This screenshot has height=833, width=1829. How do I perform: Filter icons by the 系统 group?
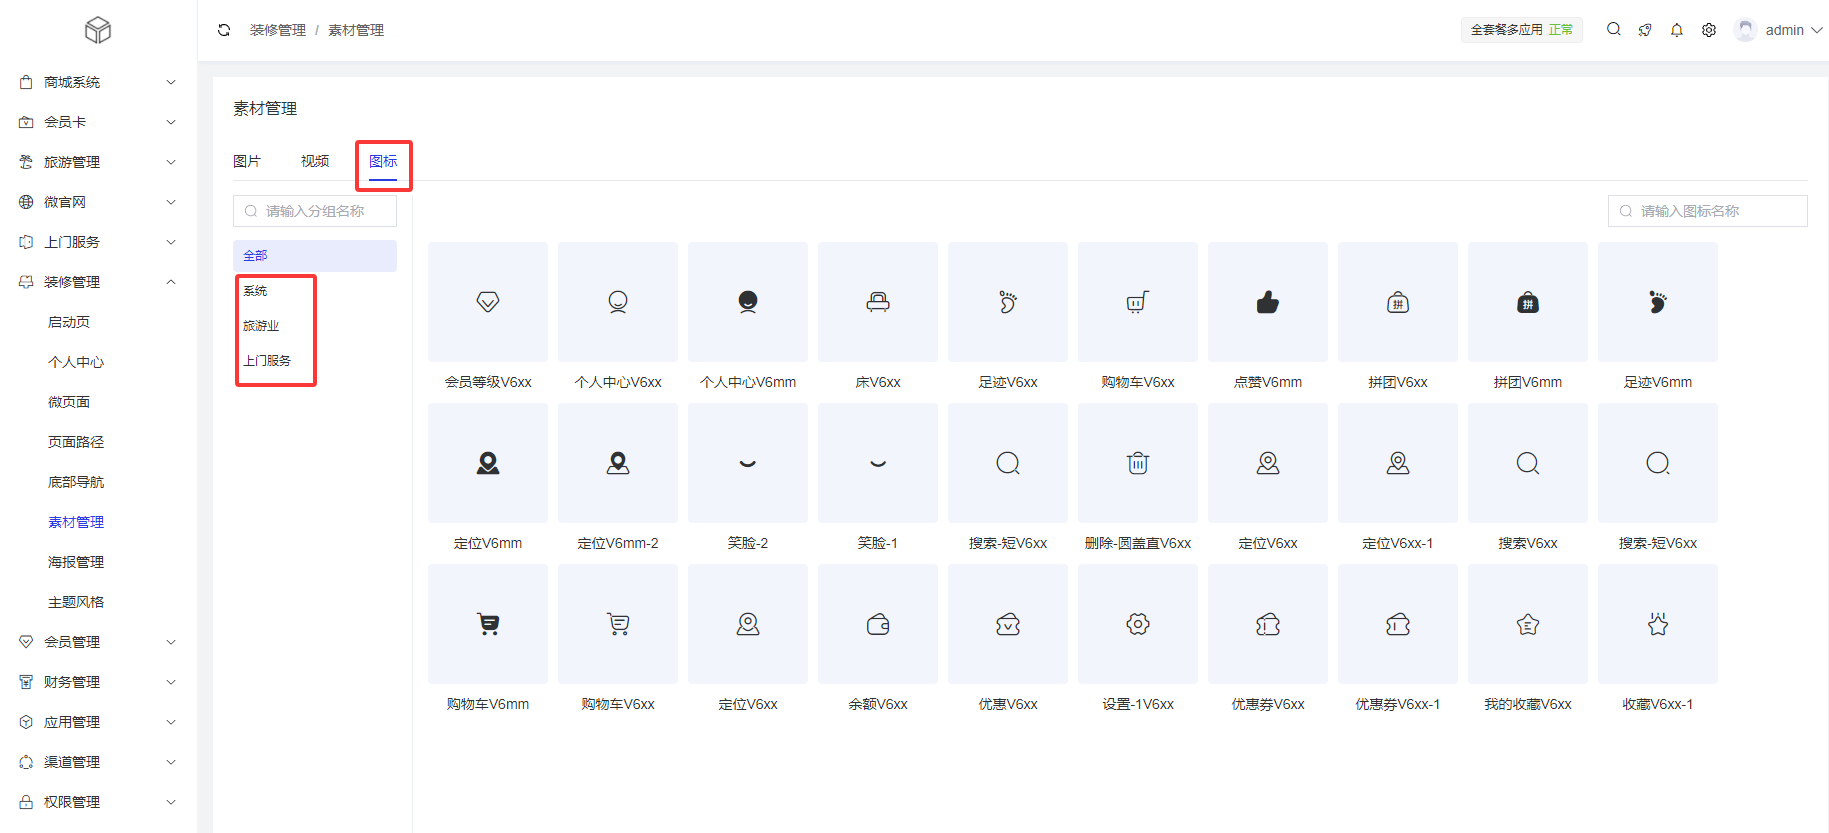coord(255,291)
